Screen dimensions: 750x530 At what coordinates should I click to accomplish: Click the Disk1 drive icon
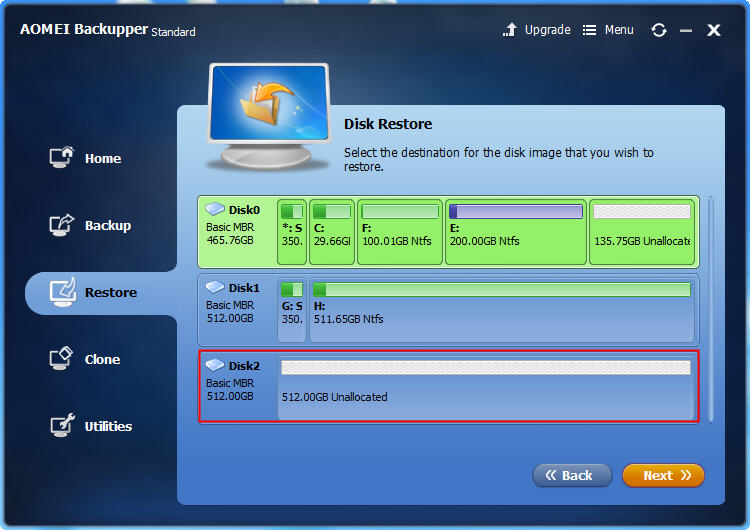tap(215, 287)
